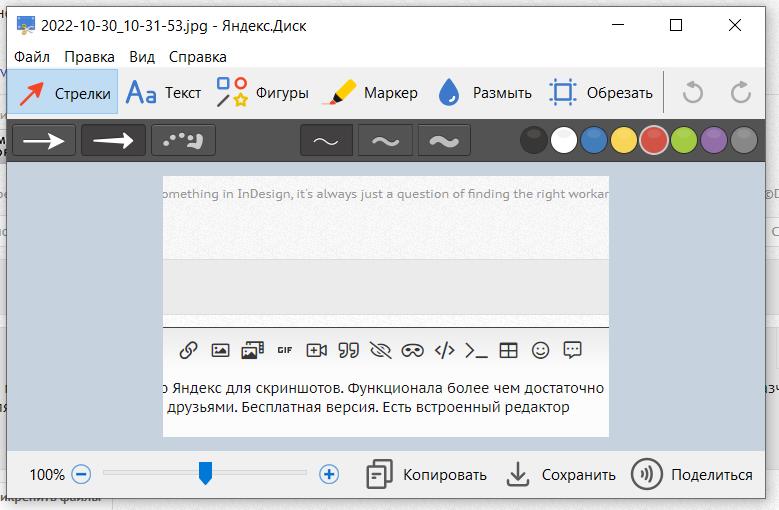Select the Стрелки arrows tool

click(63, 92)
